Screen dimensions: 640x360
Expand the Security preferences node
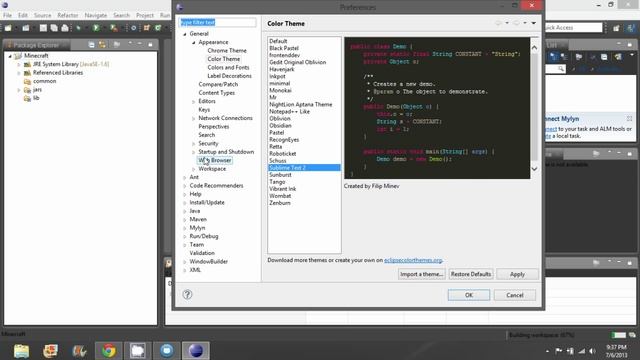(x=194, y=144)
